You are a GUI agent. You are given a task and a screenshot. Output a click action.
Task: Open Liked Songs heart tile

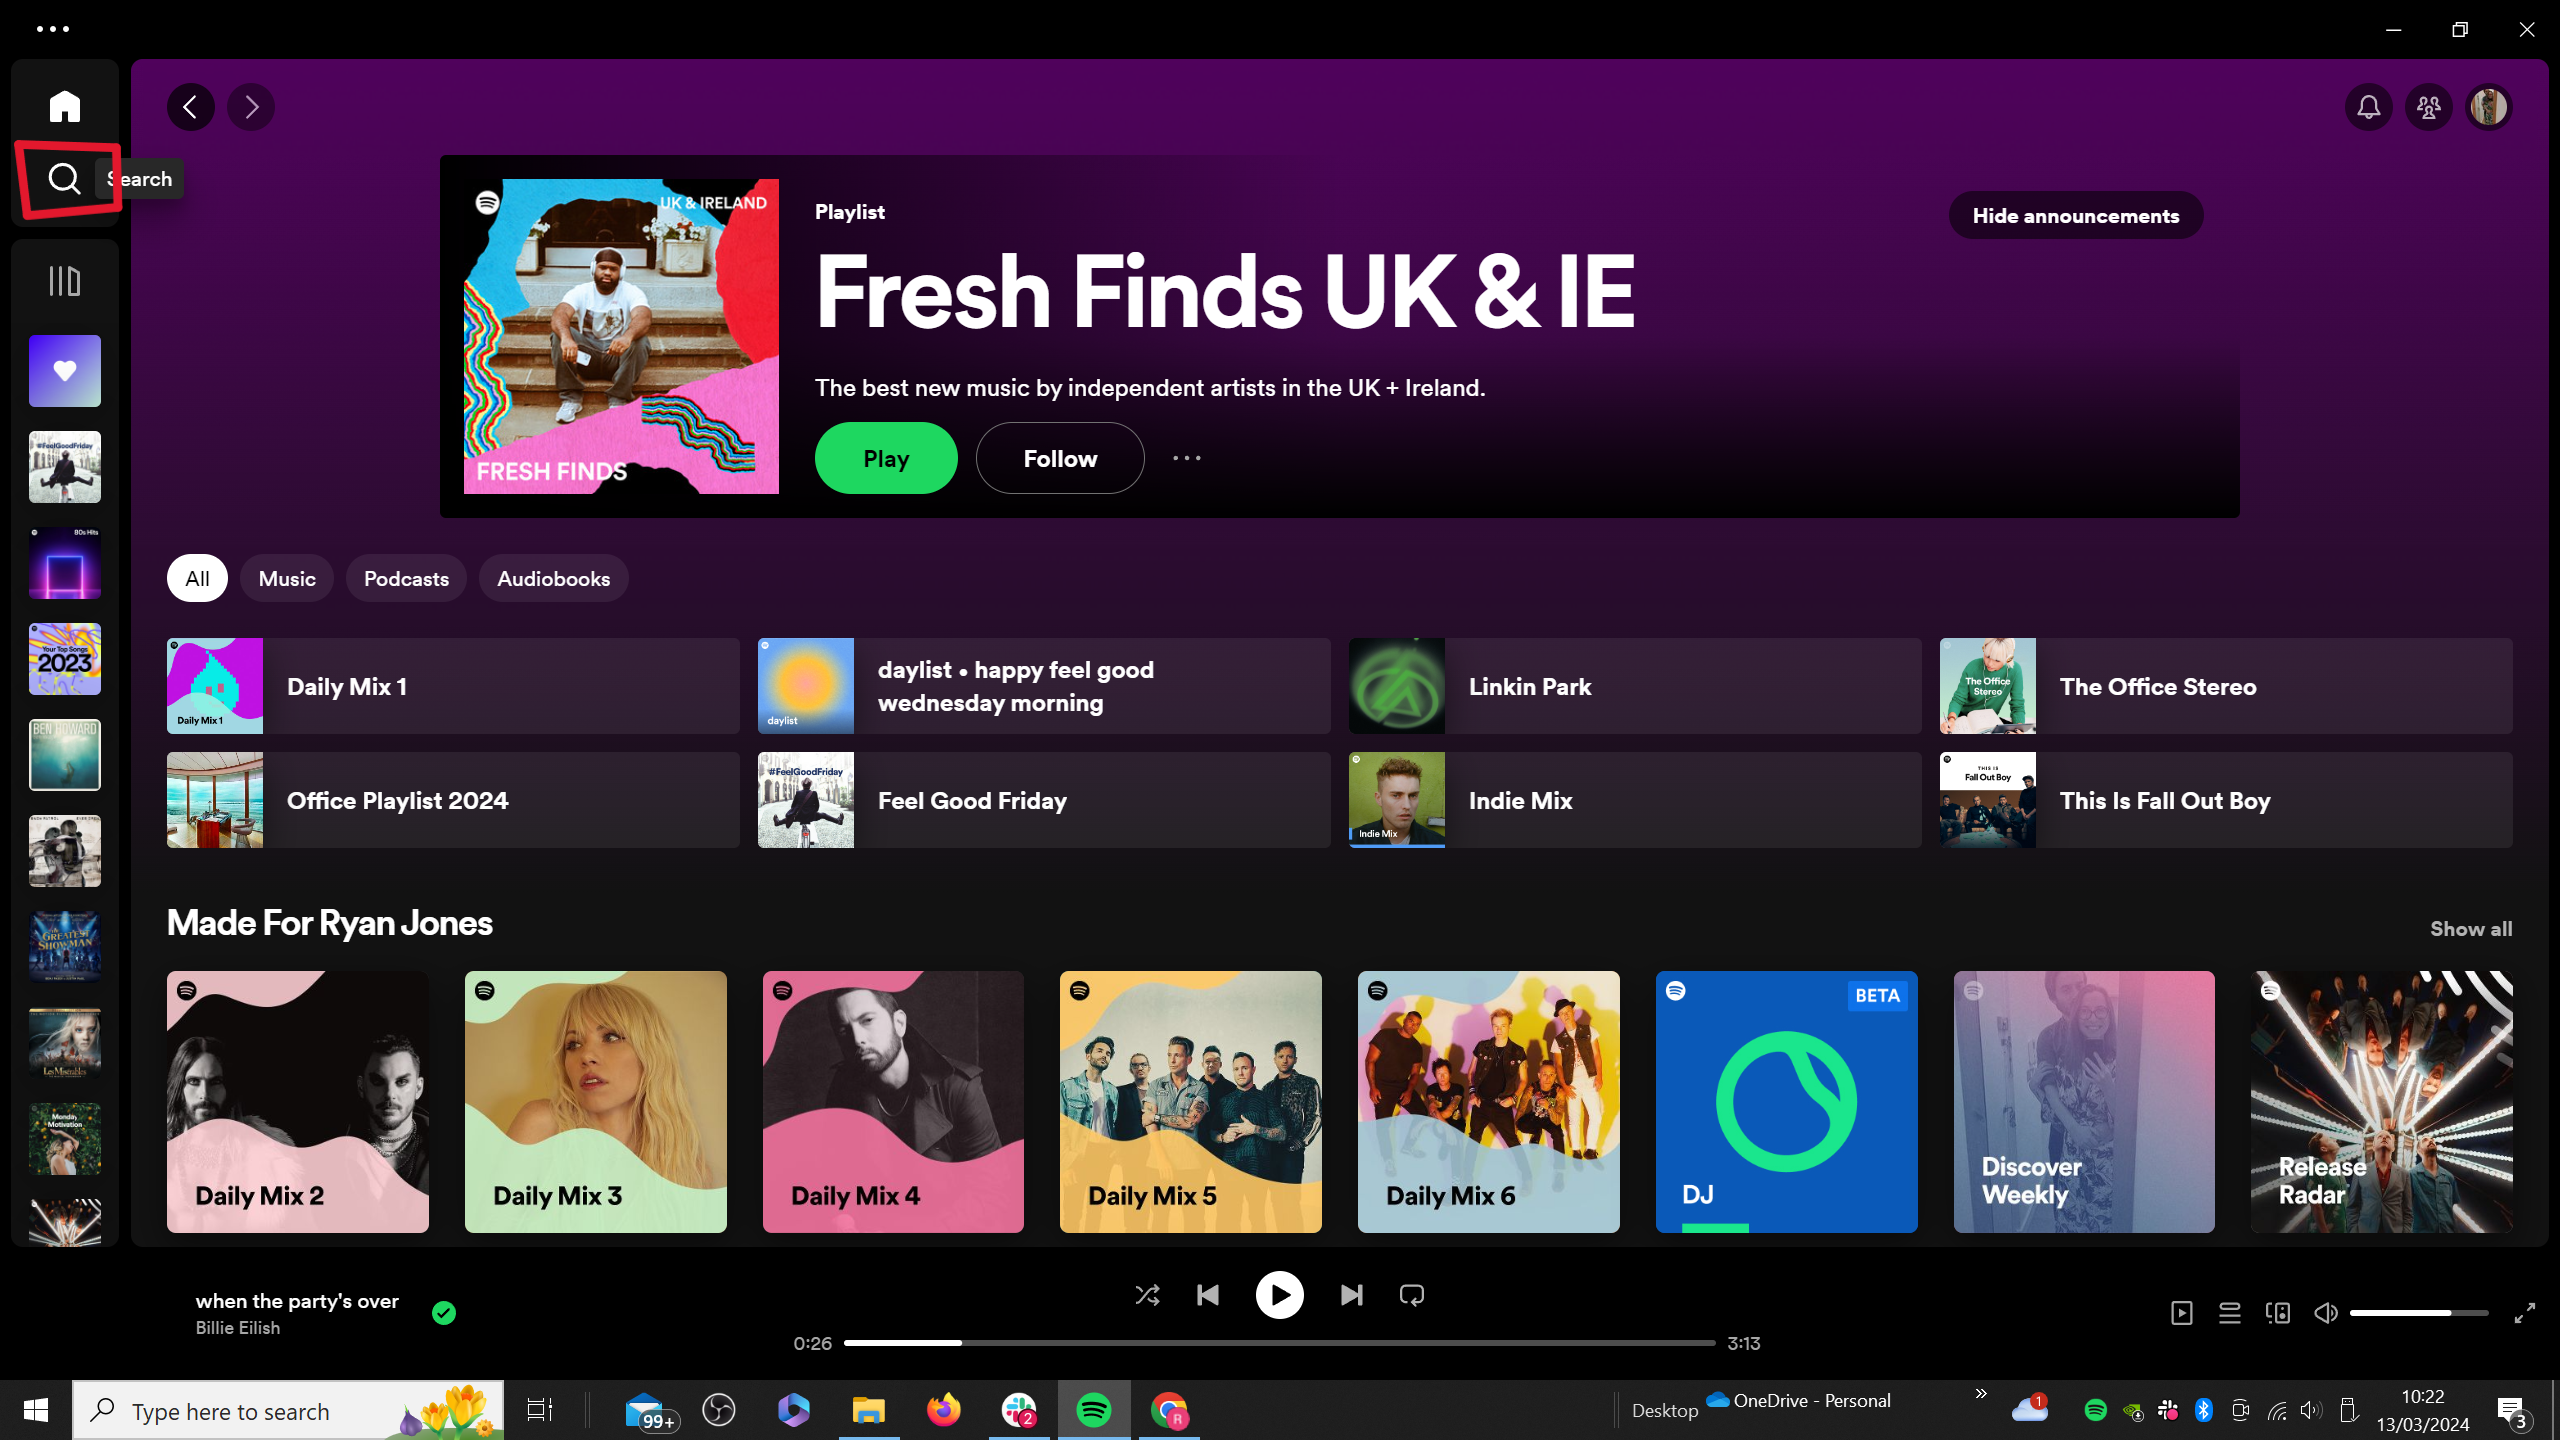(x=65, y=371)
